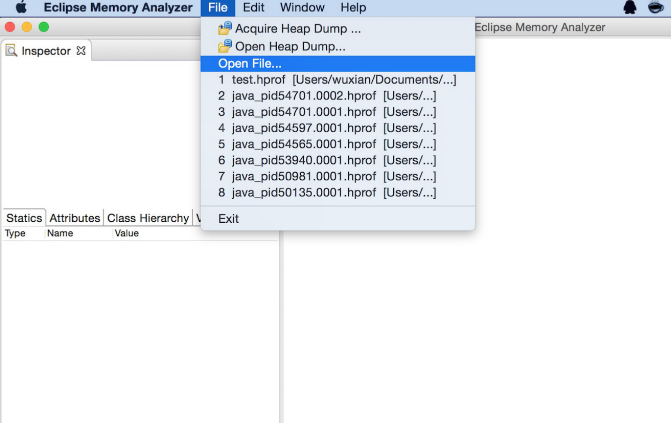Select Open File... menu item
The image size is (671, 424).
[x=338, y=64]
